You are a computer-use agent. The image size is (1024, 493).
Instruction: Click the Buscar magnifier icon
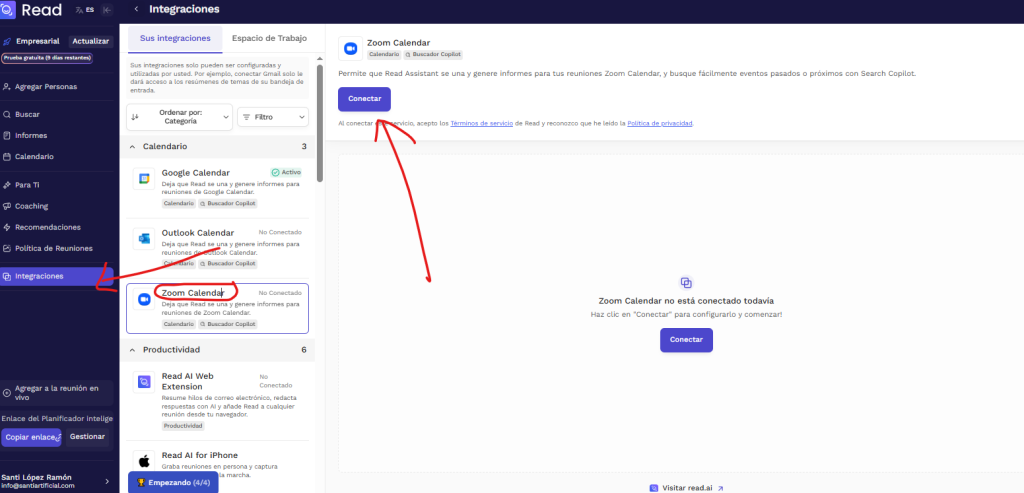click(x=7, y=114)
